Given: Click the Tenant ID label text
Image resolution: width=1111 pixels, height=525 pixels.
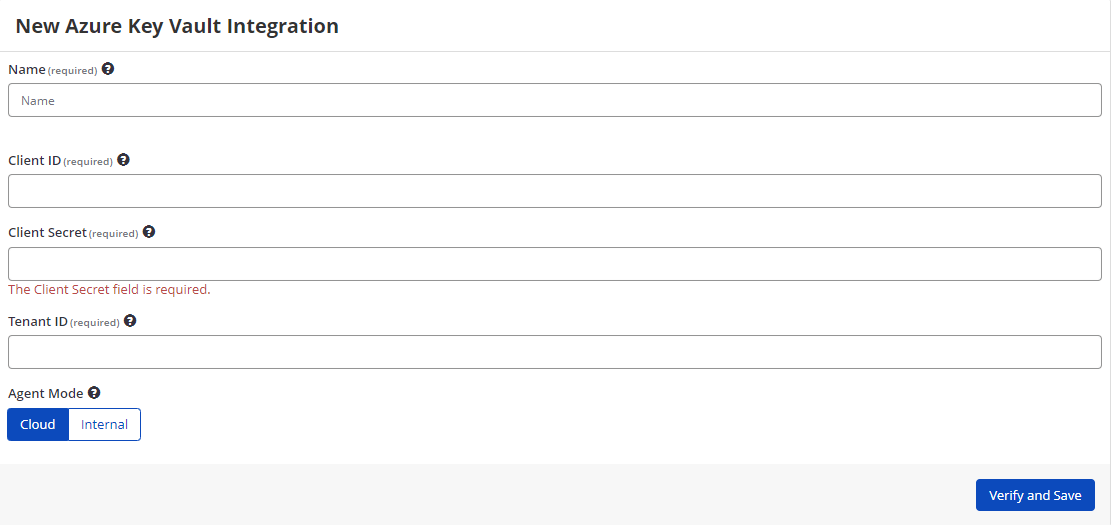Looking at the screenshot, I should click(x=38, y=322).
